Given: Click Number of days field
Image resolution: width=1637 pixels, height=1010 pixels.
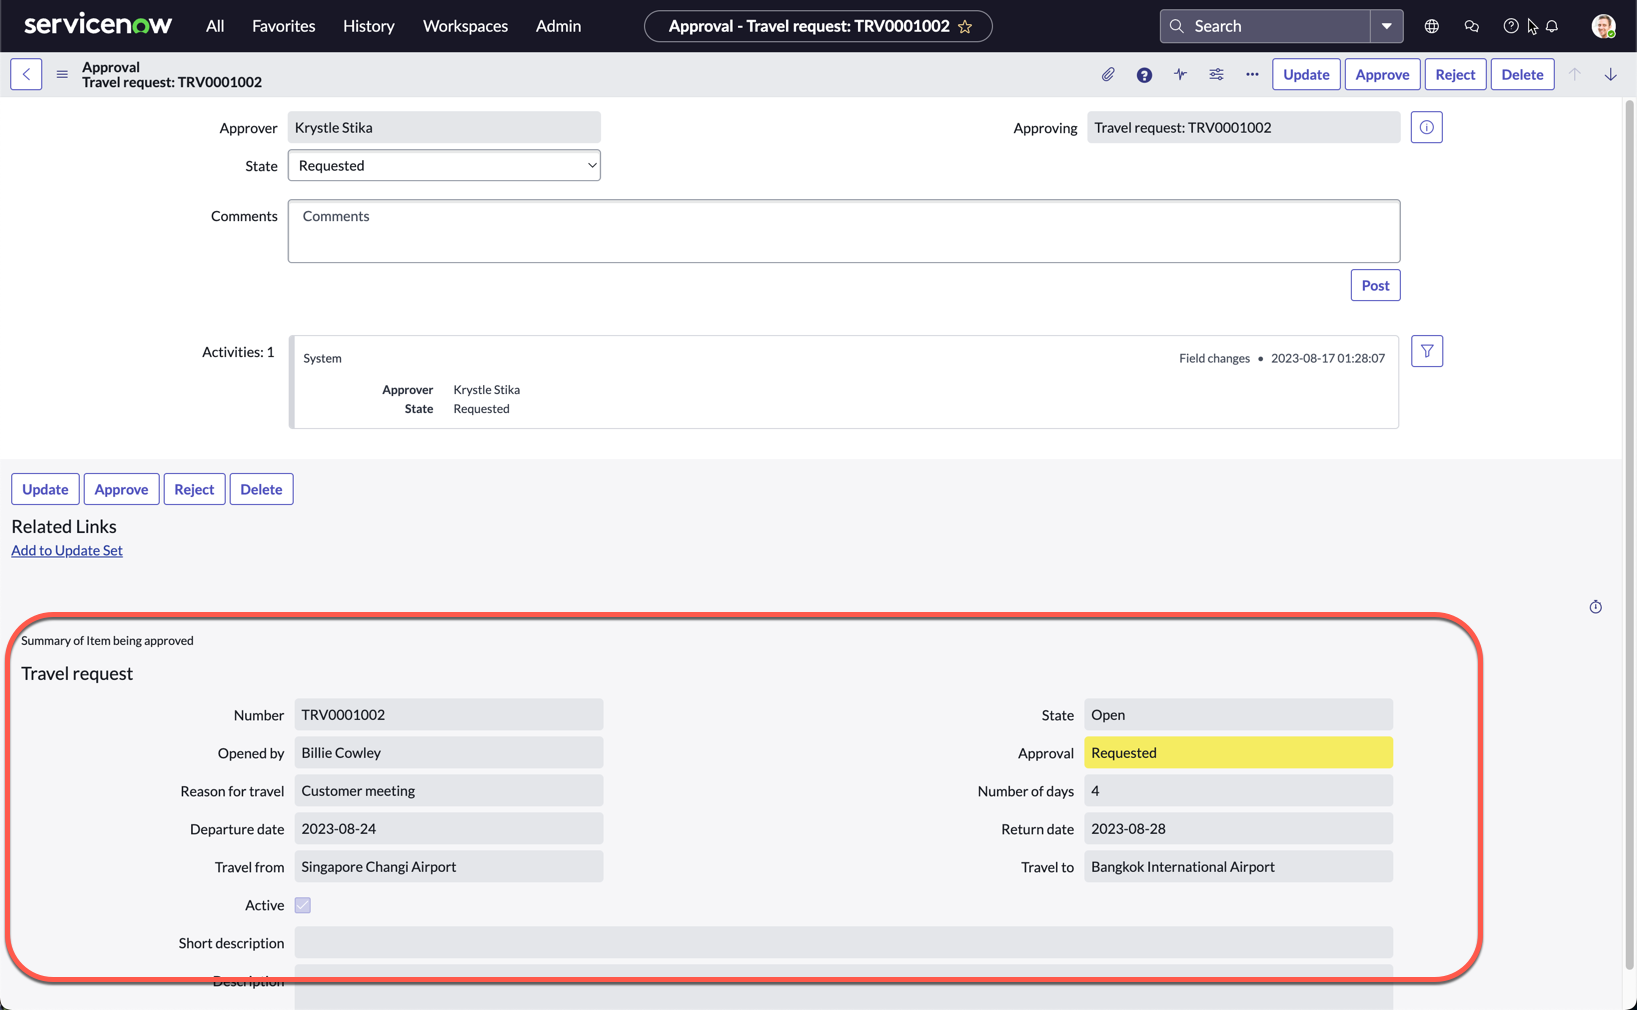Looking at the screenshot, I should click(x=1238, y=791).
